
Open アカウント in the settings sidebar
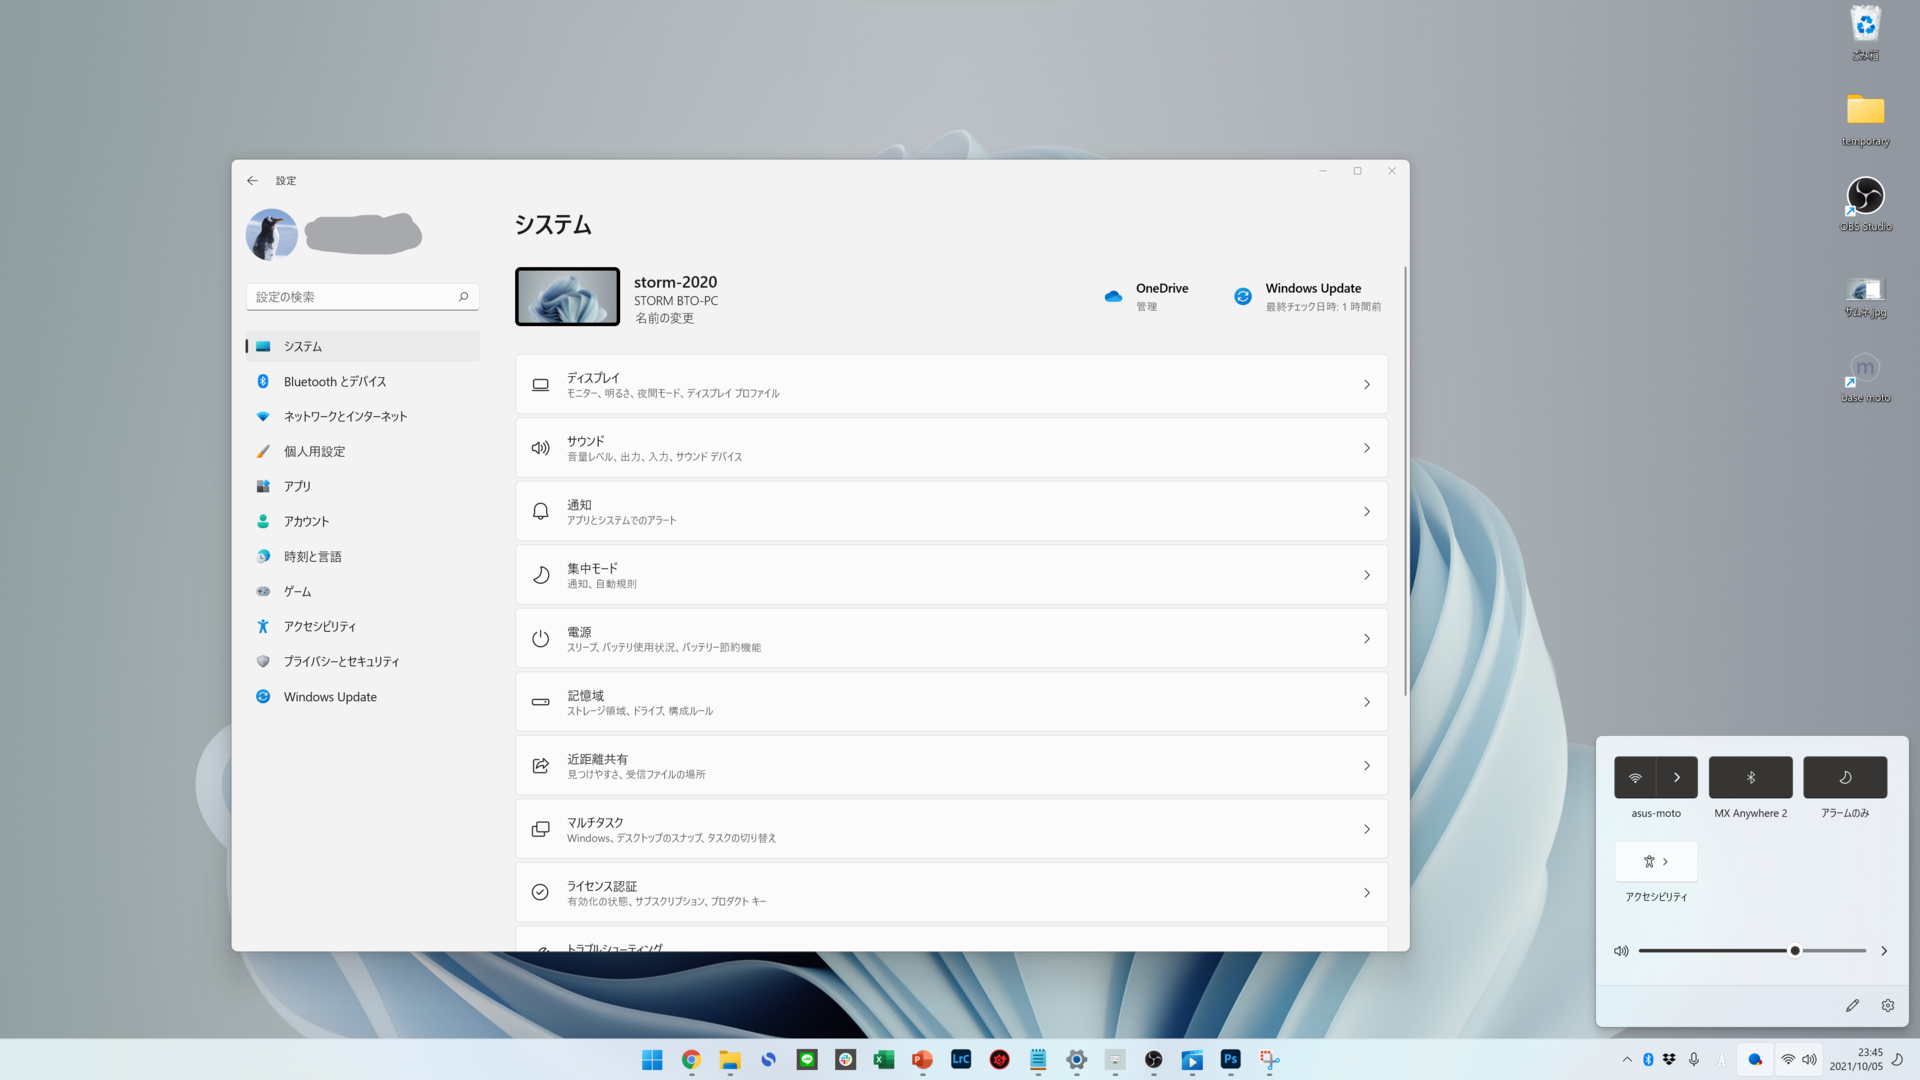coord(362,521)
